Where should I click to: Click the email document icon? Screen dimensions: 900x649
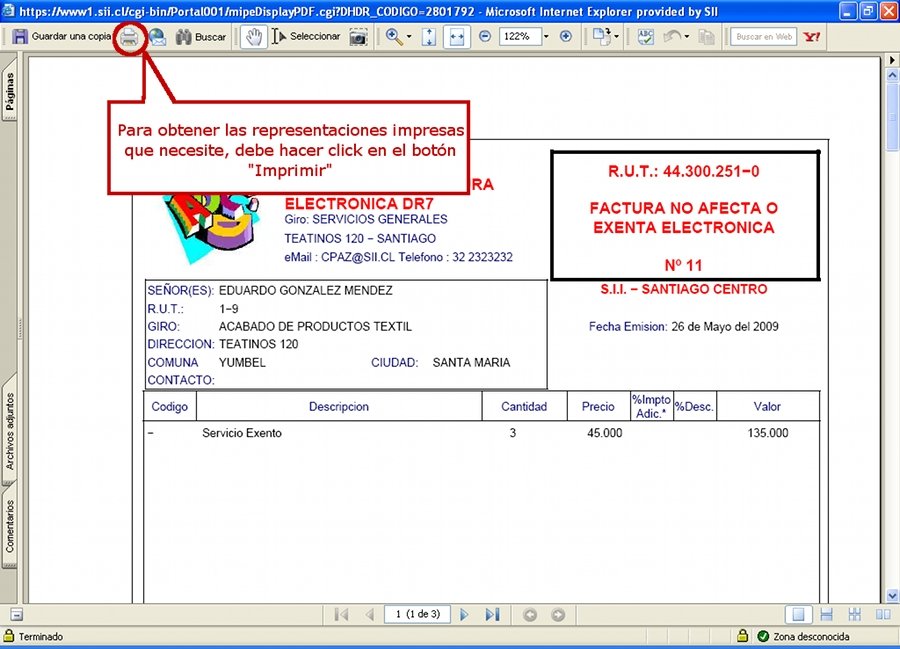coord(157,37)
